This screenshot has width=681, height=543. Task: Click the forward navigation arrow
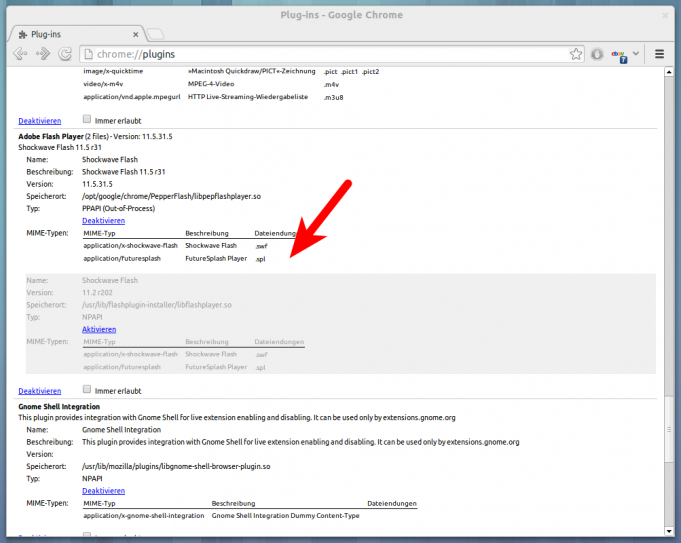[x=43, y=54]
